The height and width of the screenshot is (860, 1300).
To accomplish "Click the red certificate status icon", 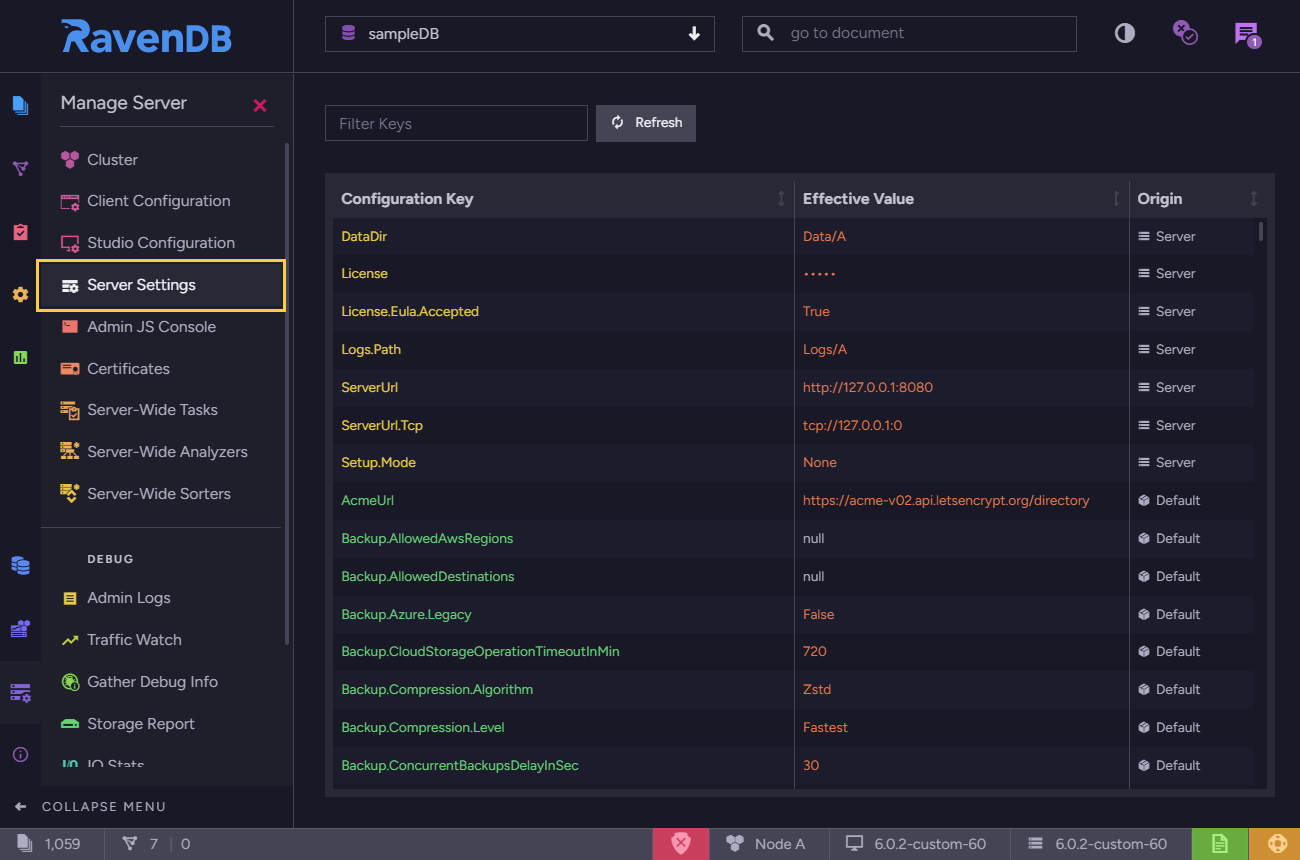I will point(681,844).
